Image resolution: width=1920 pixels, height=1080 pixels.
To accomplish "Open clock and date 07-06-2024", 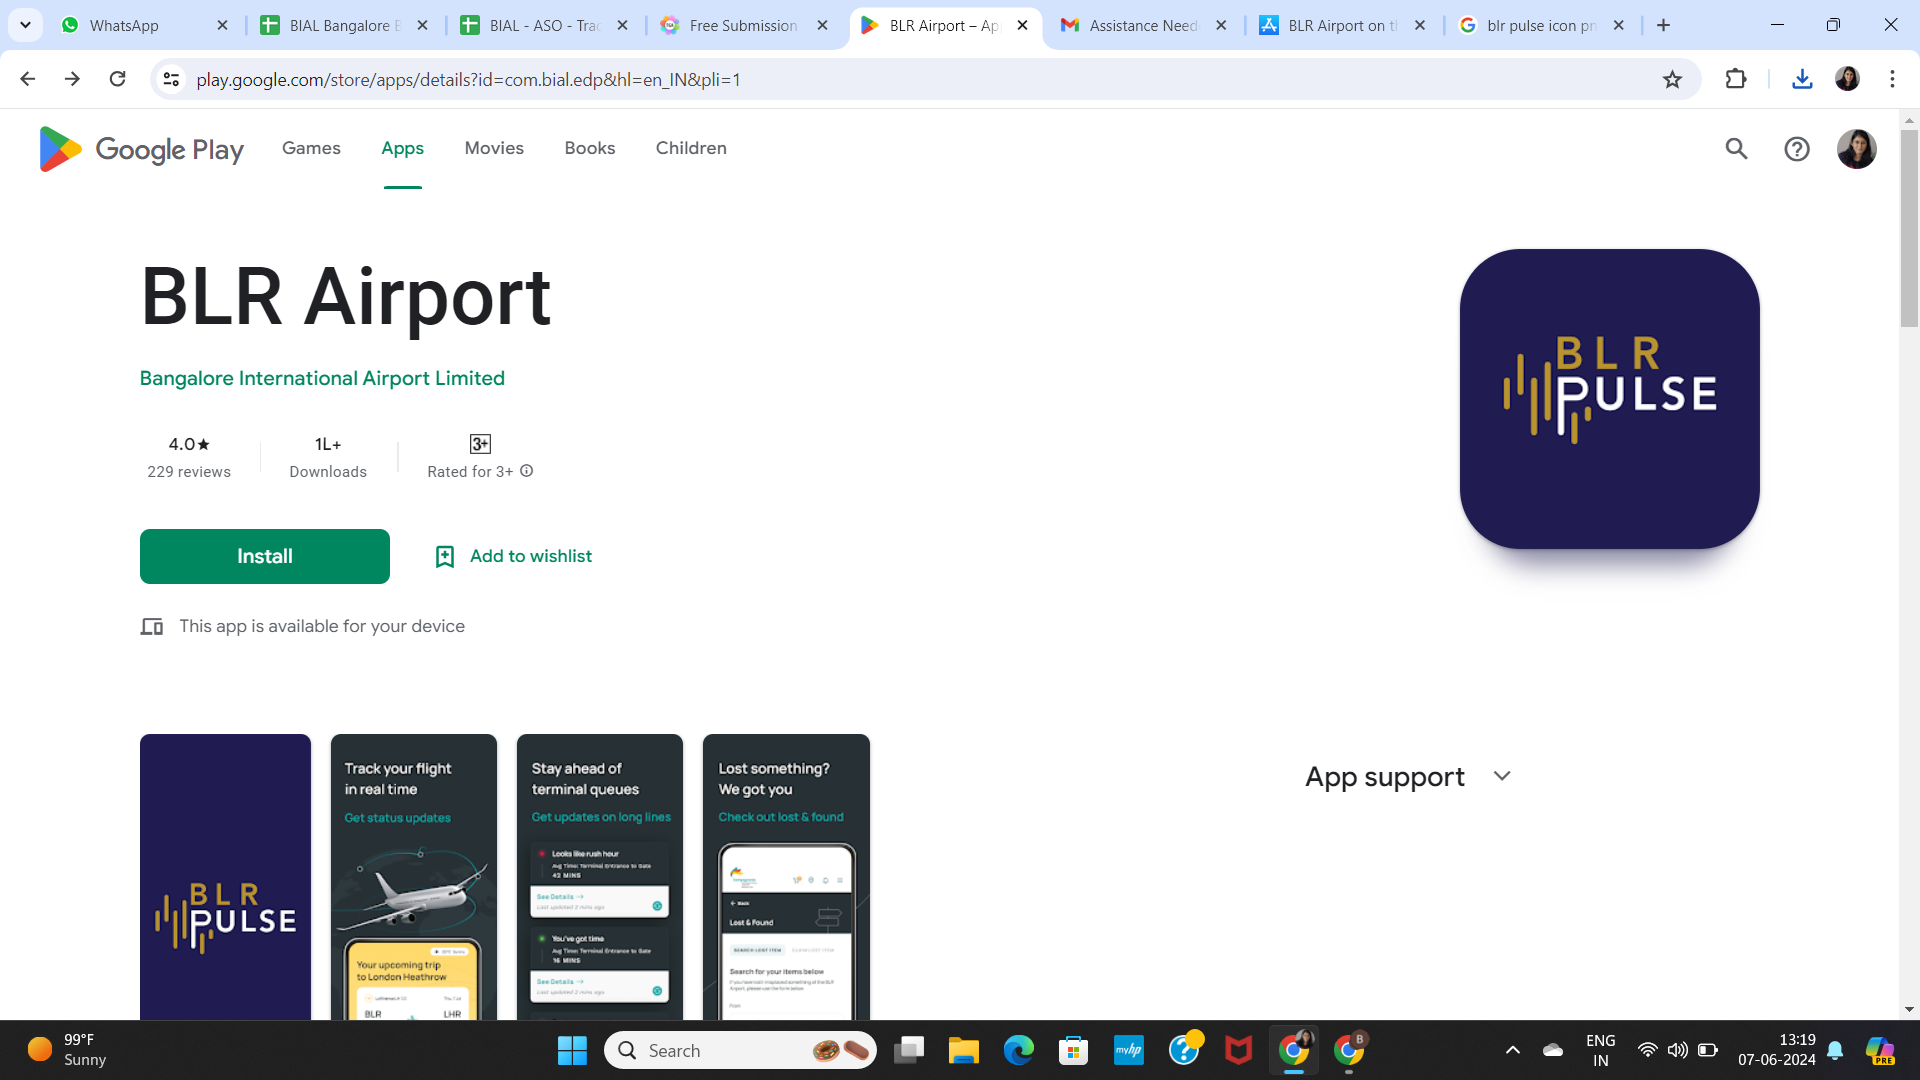I will click(x=1776, y=1050).
